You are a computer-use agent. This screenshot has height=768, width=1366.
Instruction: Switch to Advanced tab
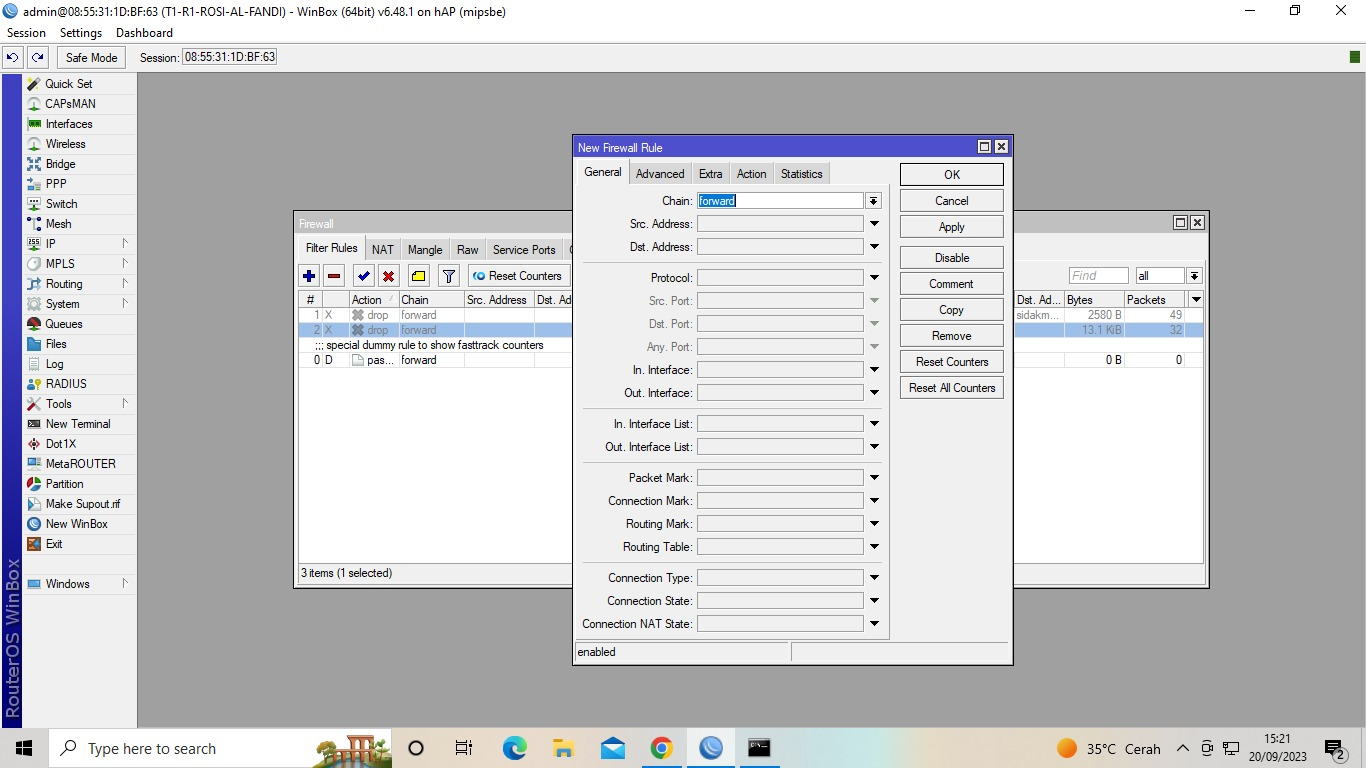click(660, 174)
